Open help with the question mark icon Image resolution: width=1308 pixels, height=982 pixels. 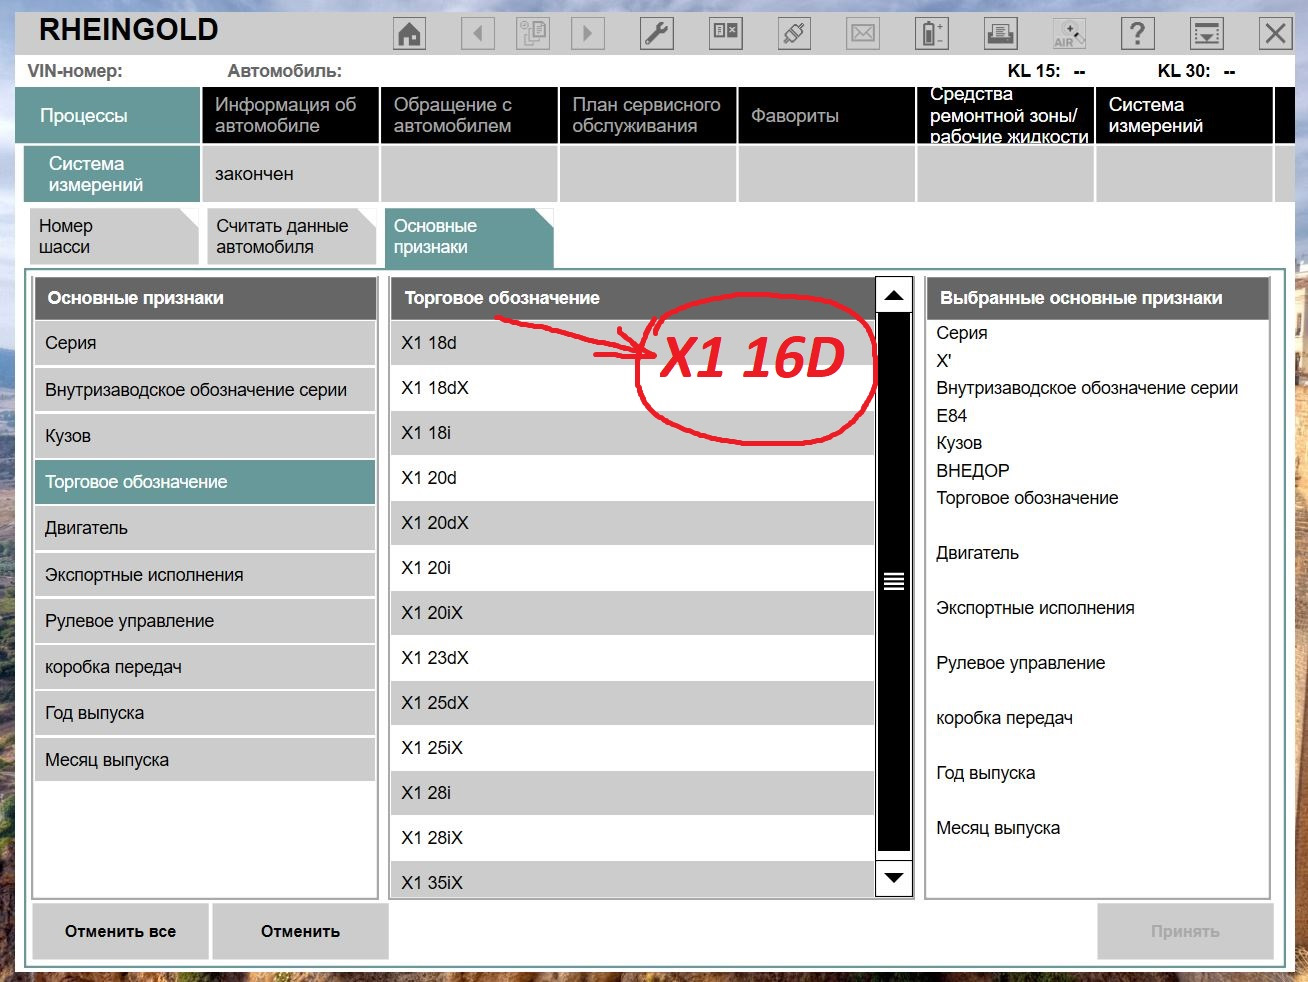tap(1137, 34)
